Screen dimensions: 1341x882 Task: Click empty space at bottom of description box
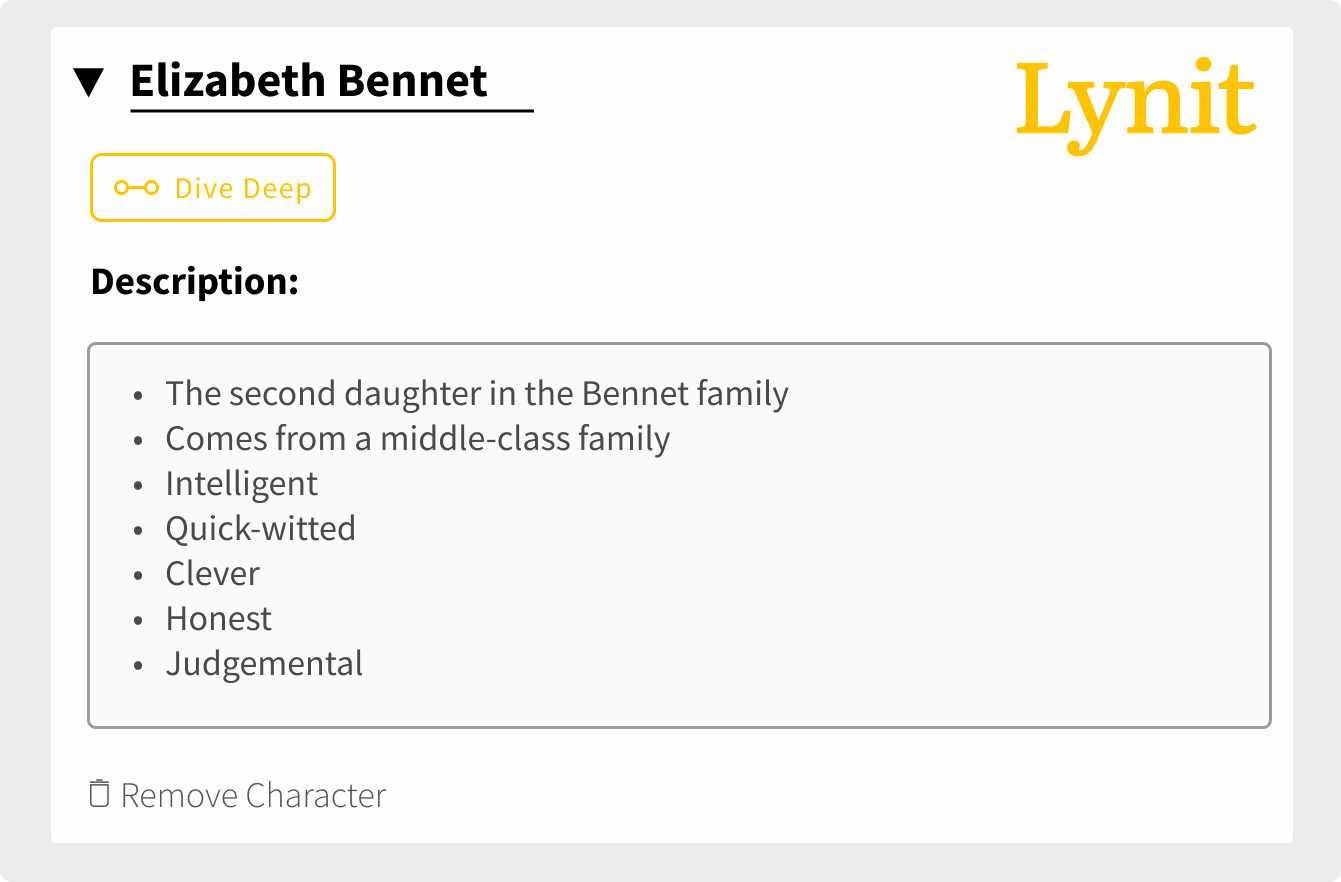pyautogui.click(x=679, y=705)
